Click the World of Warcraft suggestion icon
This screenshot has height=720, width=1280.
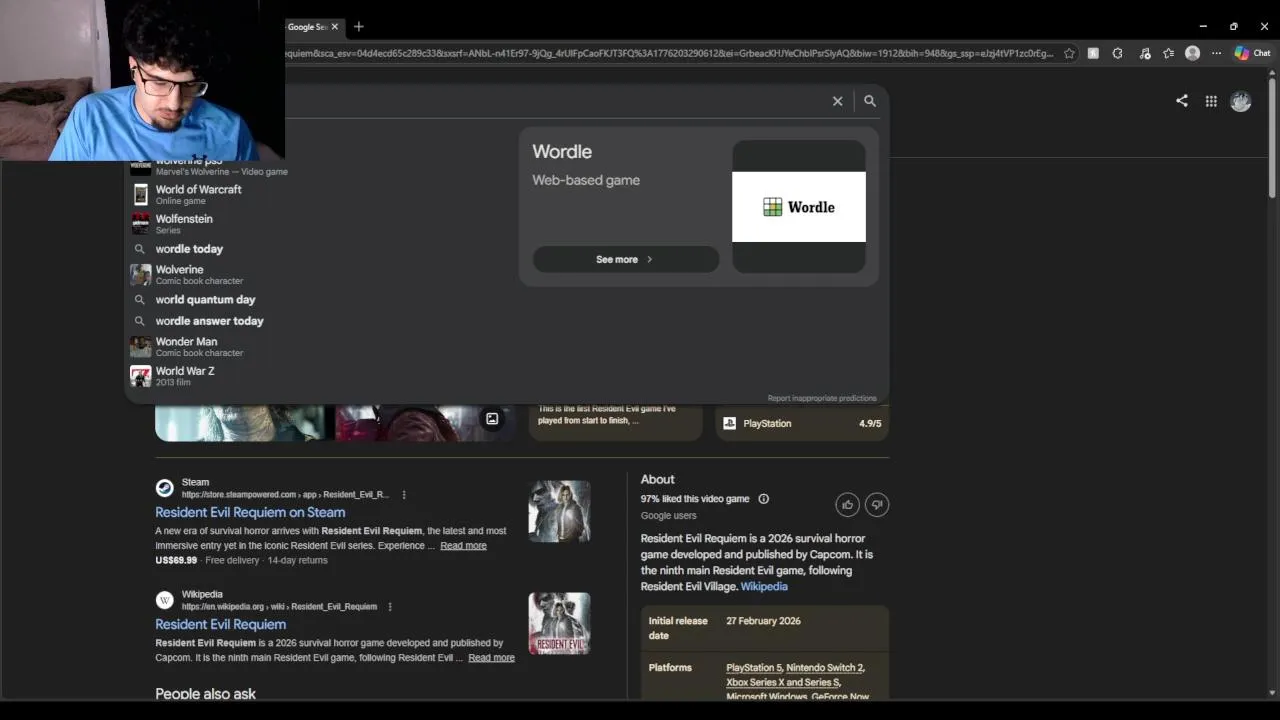pos(140,194)
